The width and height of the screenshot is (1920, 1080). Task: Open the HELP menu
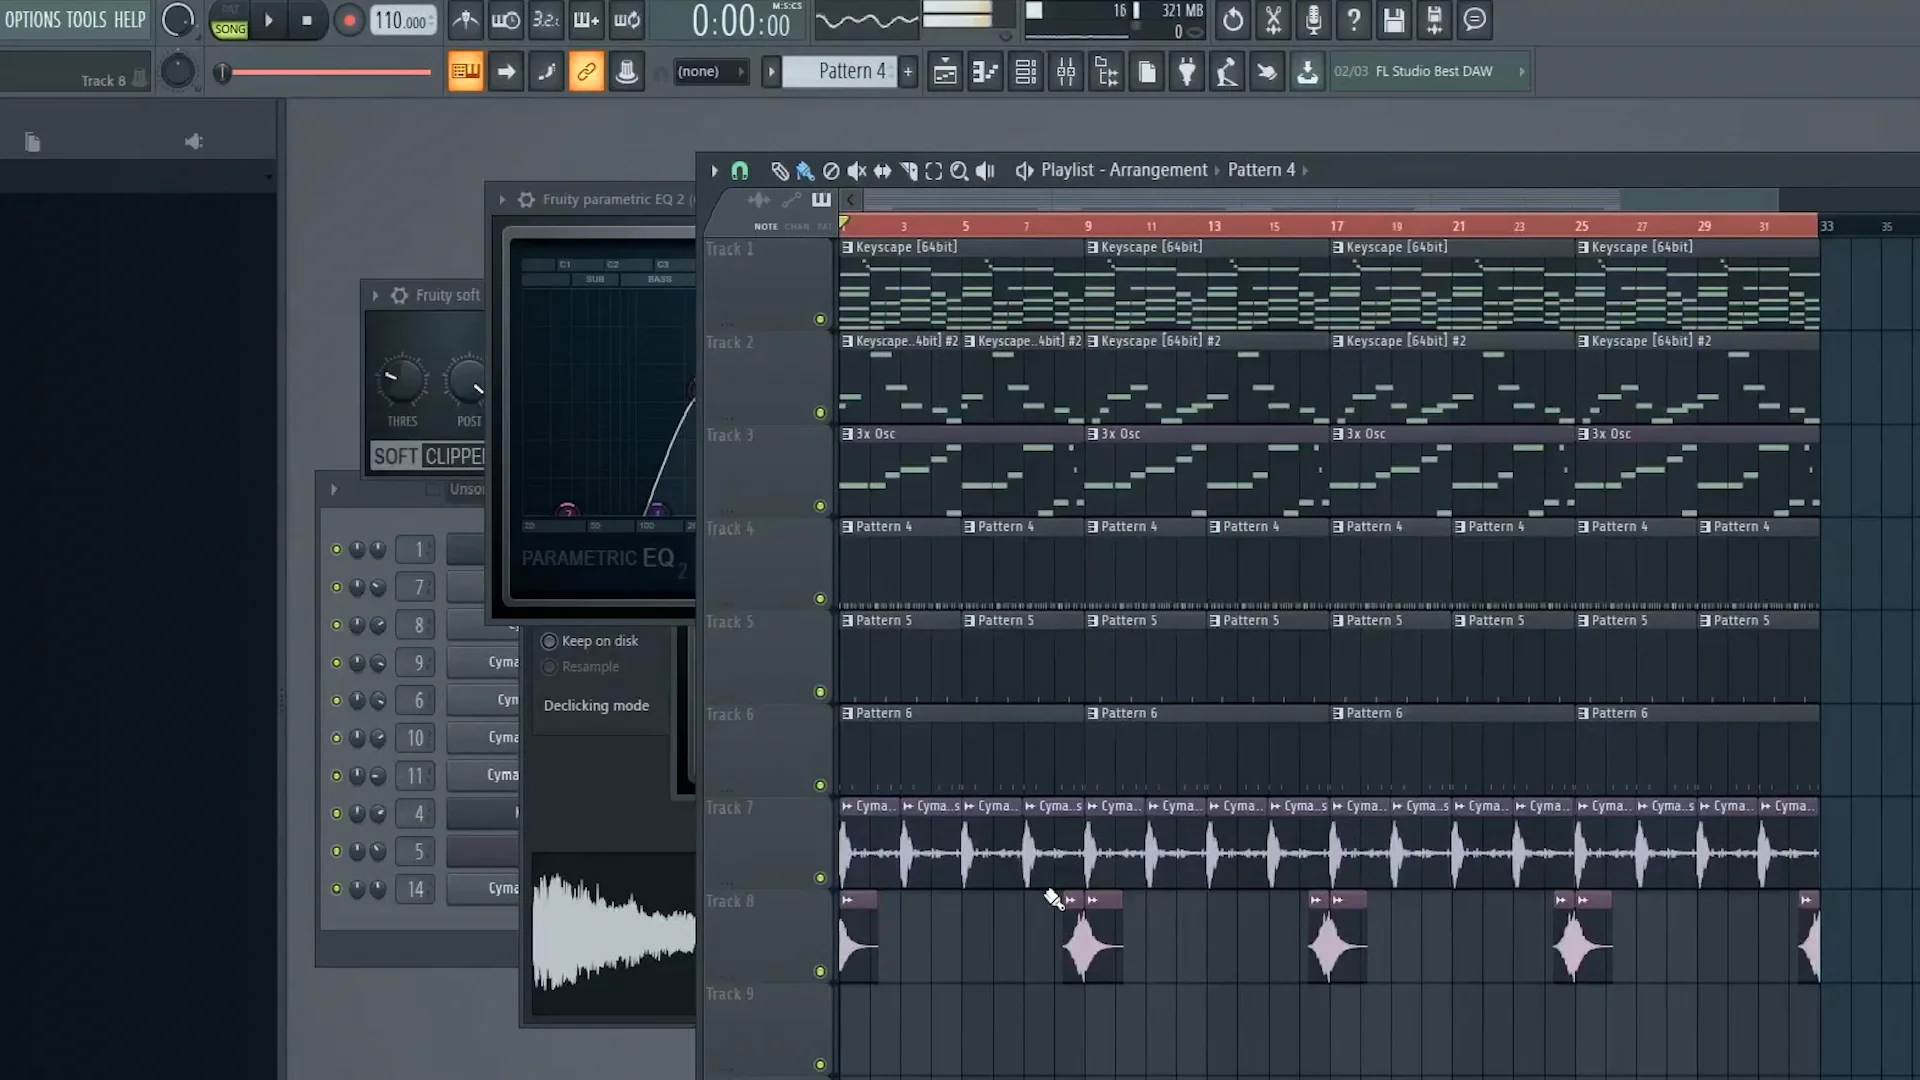[129, 19]
